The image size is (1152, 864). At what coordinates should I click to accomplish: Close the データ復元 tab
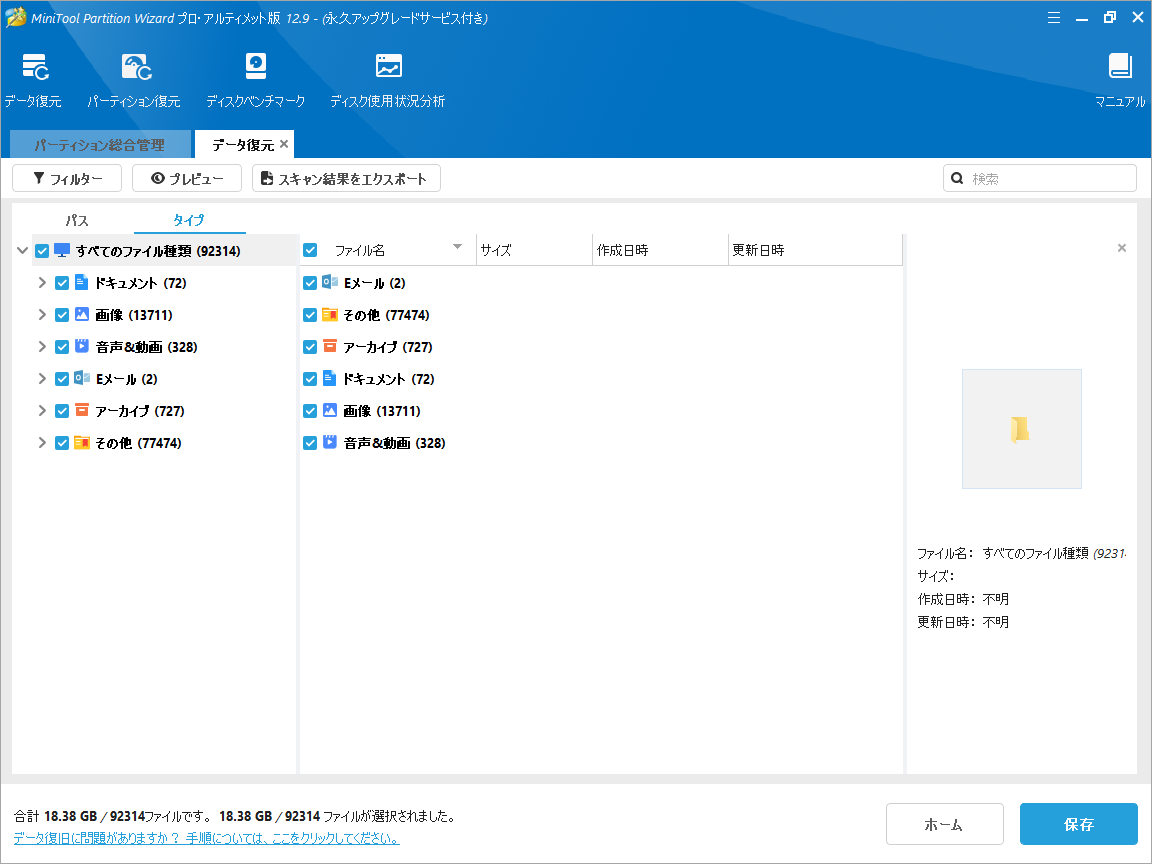(284, 145)
